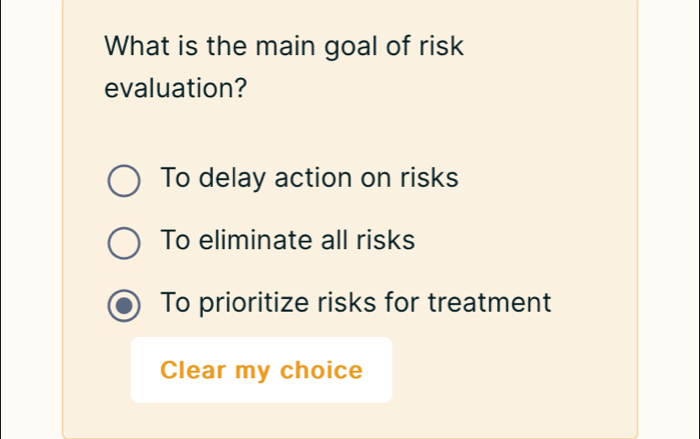Click the selected "To prioritize risks for treatment" radio
This screenshot has height=439, width=700.
[124, 304]
